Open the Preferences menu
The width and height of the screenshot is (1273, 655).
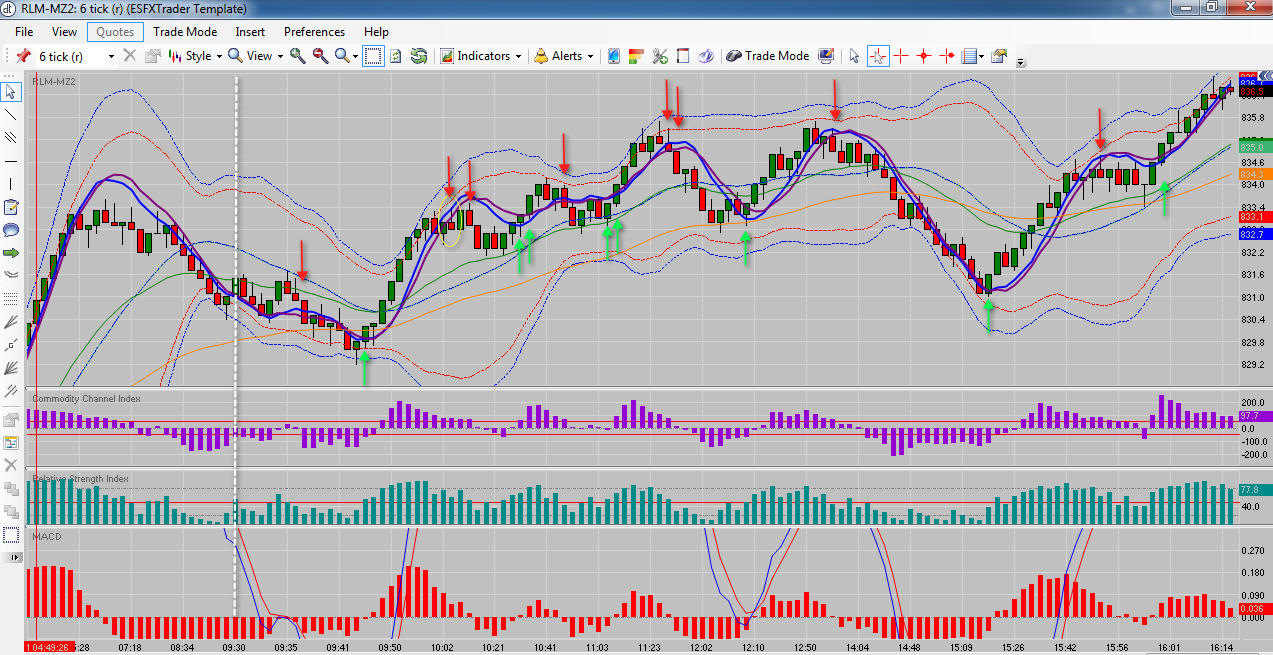(314, 32)
